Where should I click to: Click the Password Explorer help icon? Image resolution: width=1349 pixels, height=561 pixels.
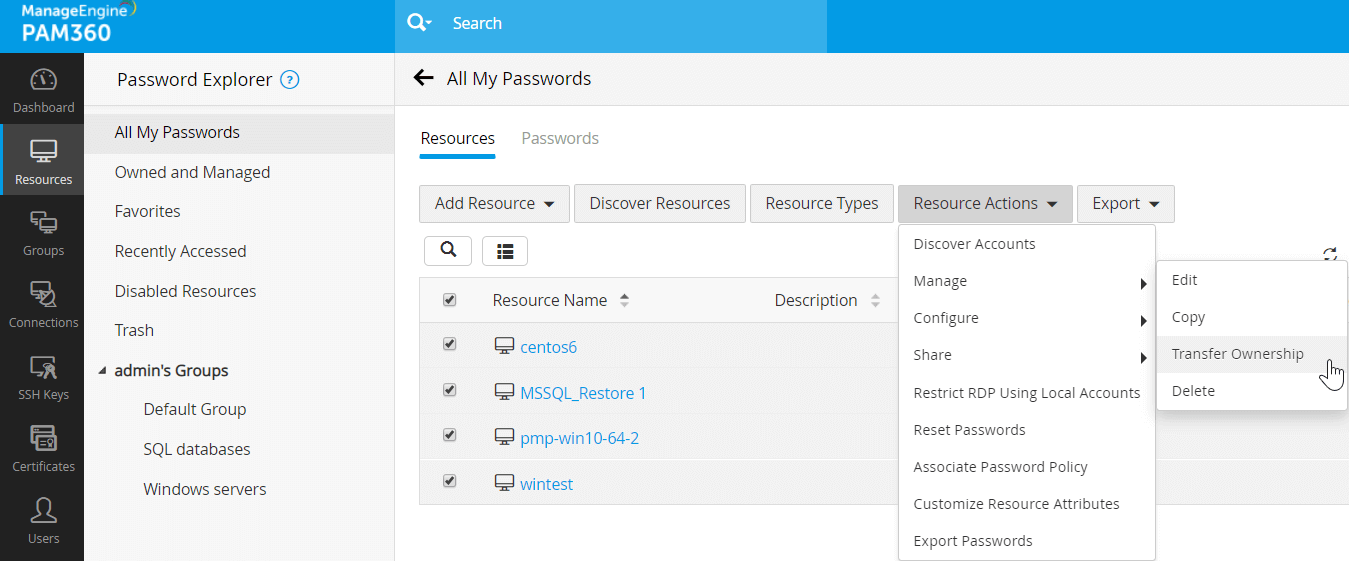point(290,80)
